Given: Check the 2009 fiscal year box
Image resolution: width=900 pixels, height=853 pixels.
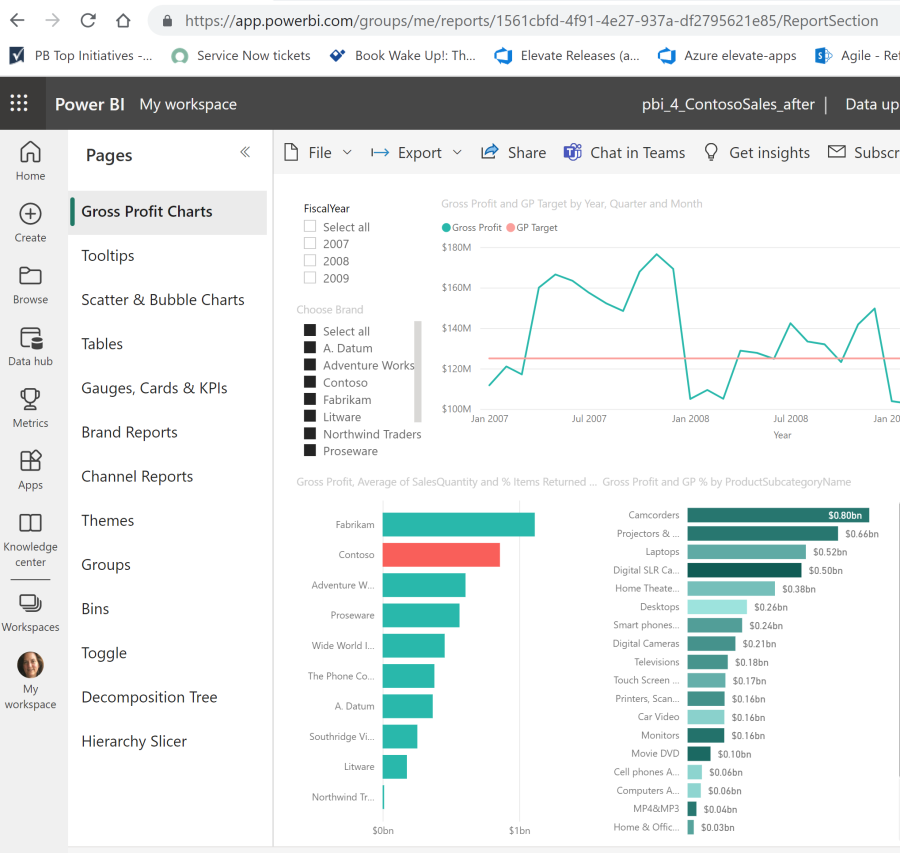Looking at the screenshot, I should click(310, 278).
